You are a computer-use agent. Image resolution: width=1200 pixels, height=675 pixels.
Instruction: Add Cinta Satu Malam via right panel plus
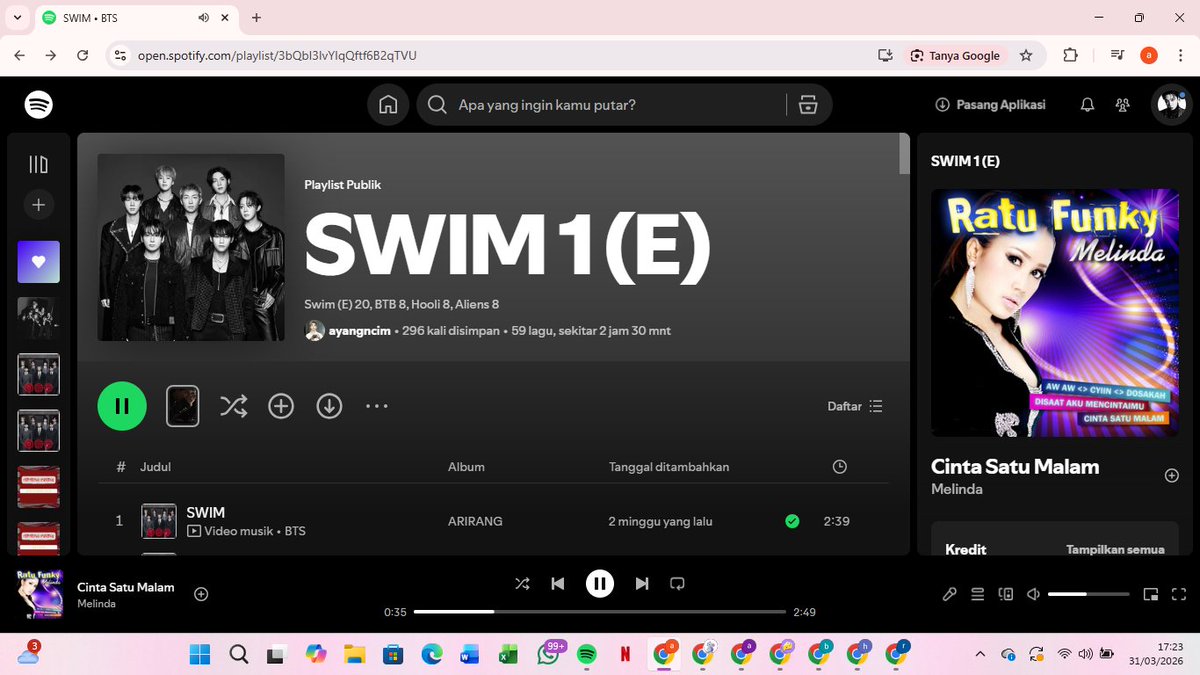click(x=1172, y=476)
